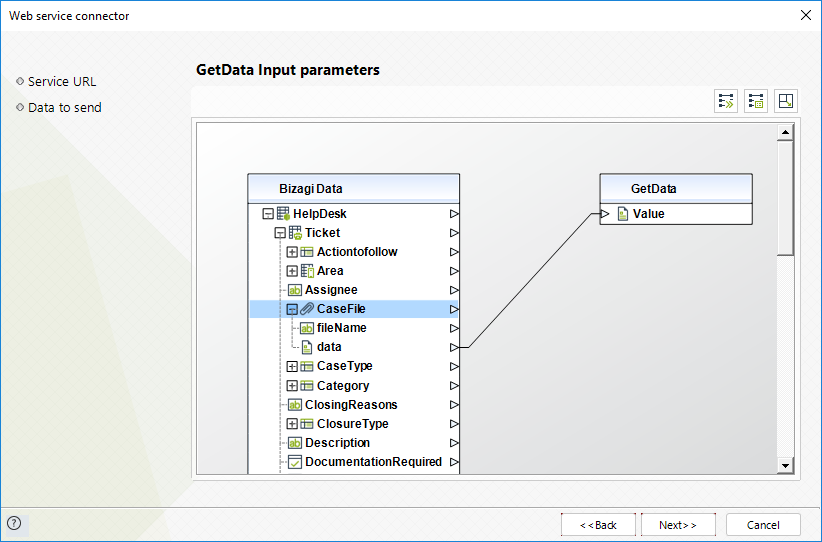Screen dimensions: 822x542
Task: Click the scrollbar up arrow
Action: (785, 132)
